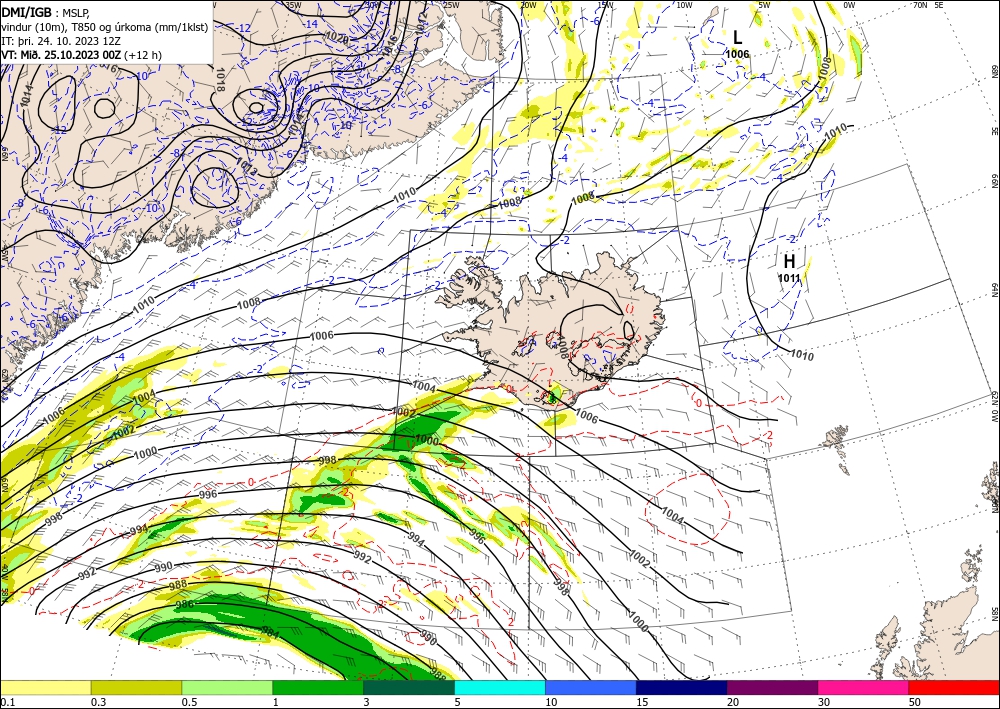Click the navy 15–20 legend swatch
This screenshot has width=1000, height=709.
pos(682,687)
